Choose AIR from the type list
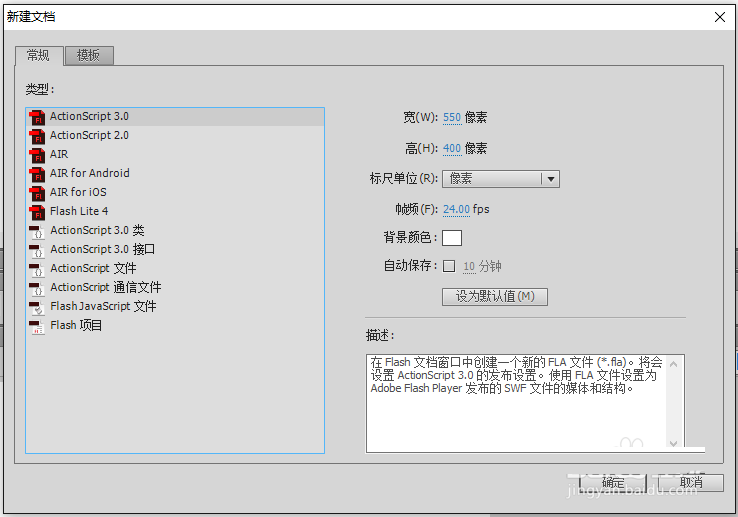 pyautogui.click(x=175, y=154)
